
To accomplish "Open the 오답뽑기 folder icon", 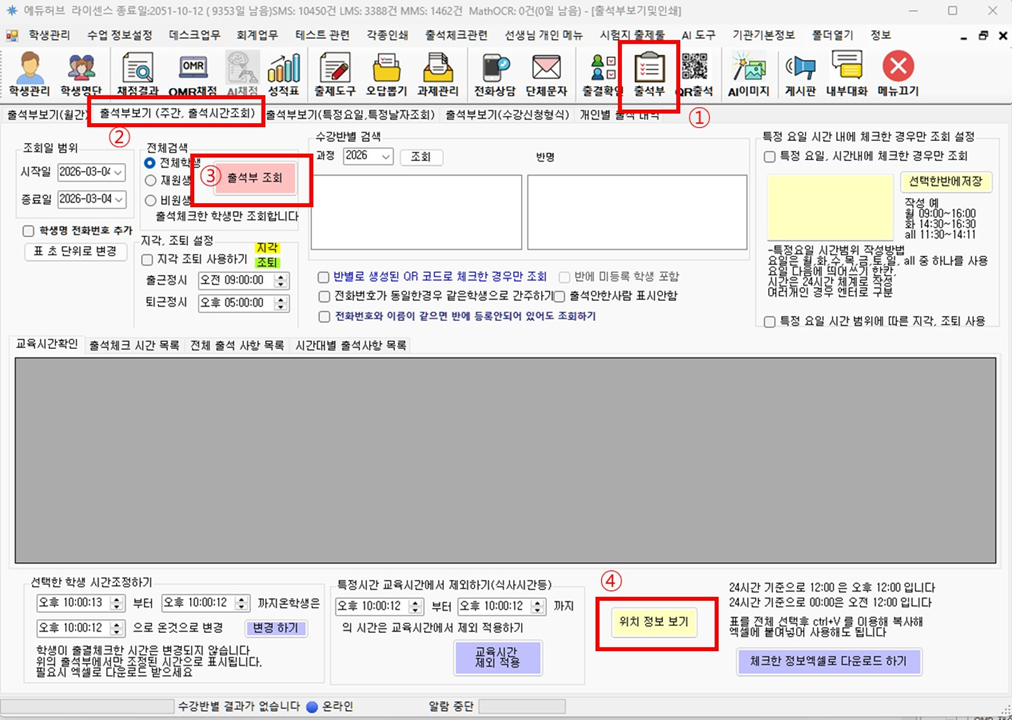I will (x=385, y=72).
